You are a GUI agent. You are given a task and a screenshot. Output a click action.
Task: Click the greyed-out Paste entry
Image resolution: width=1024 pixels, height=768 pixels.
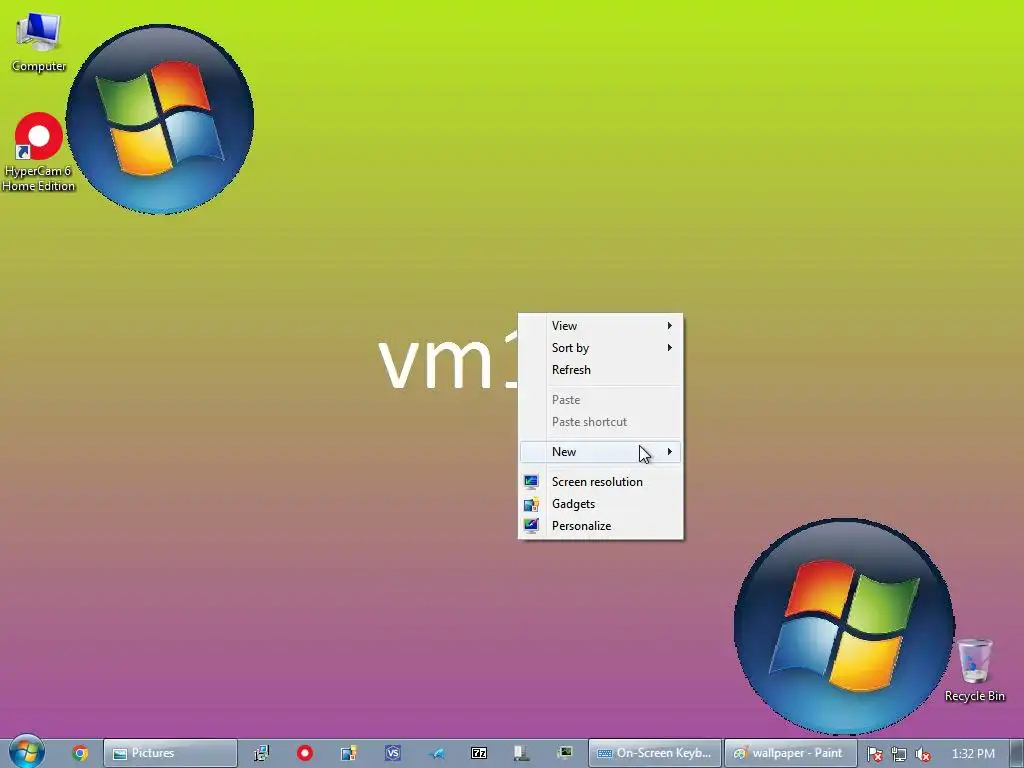point(600,400)
